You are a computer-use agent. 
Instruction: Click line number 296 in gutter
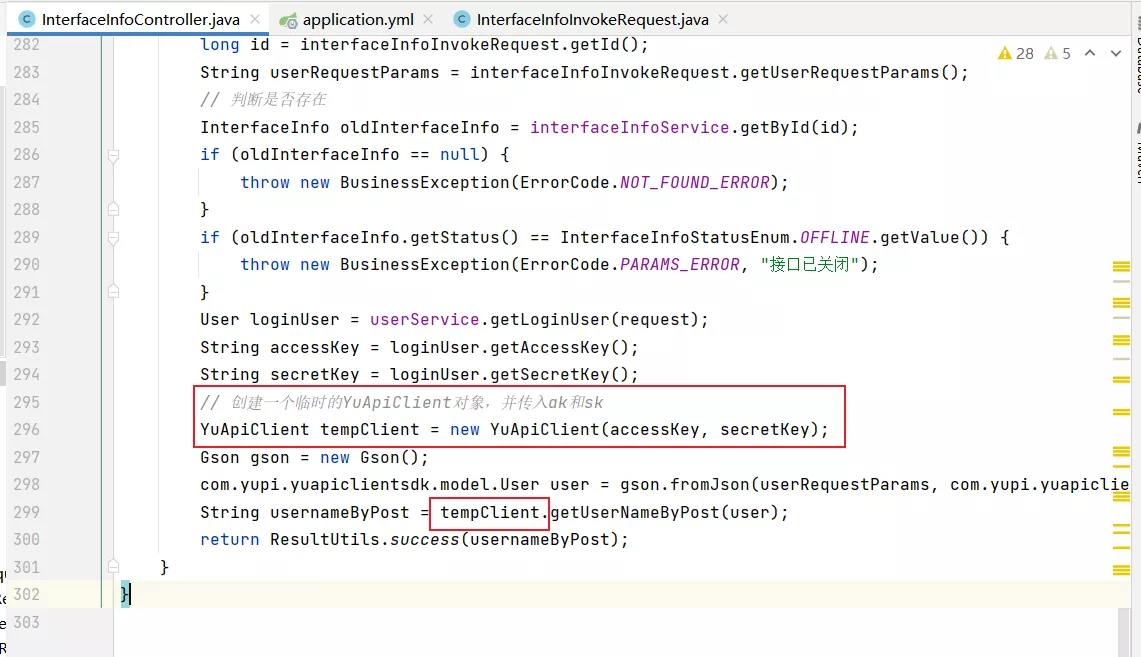(26, 429)
